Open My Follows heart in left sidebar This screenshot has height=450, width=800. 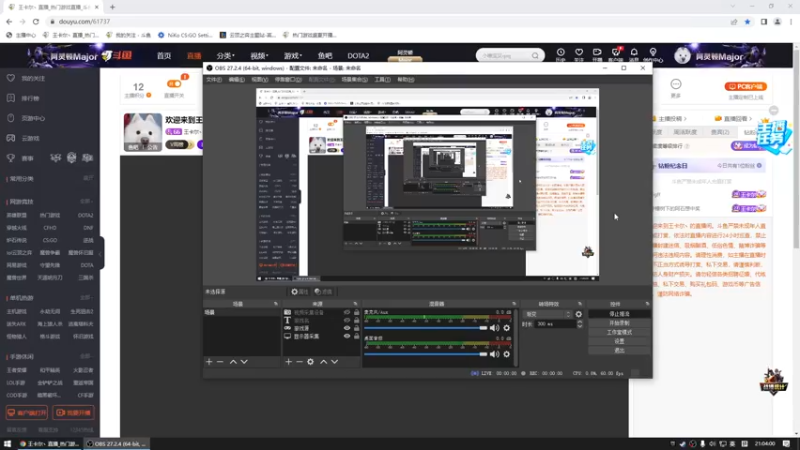coord(11,78)
